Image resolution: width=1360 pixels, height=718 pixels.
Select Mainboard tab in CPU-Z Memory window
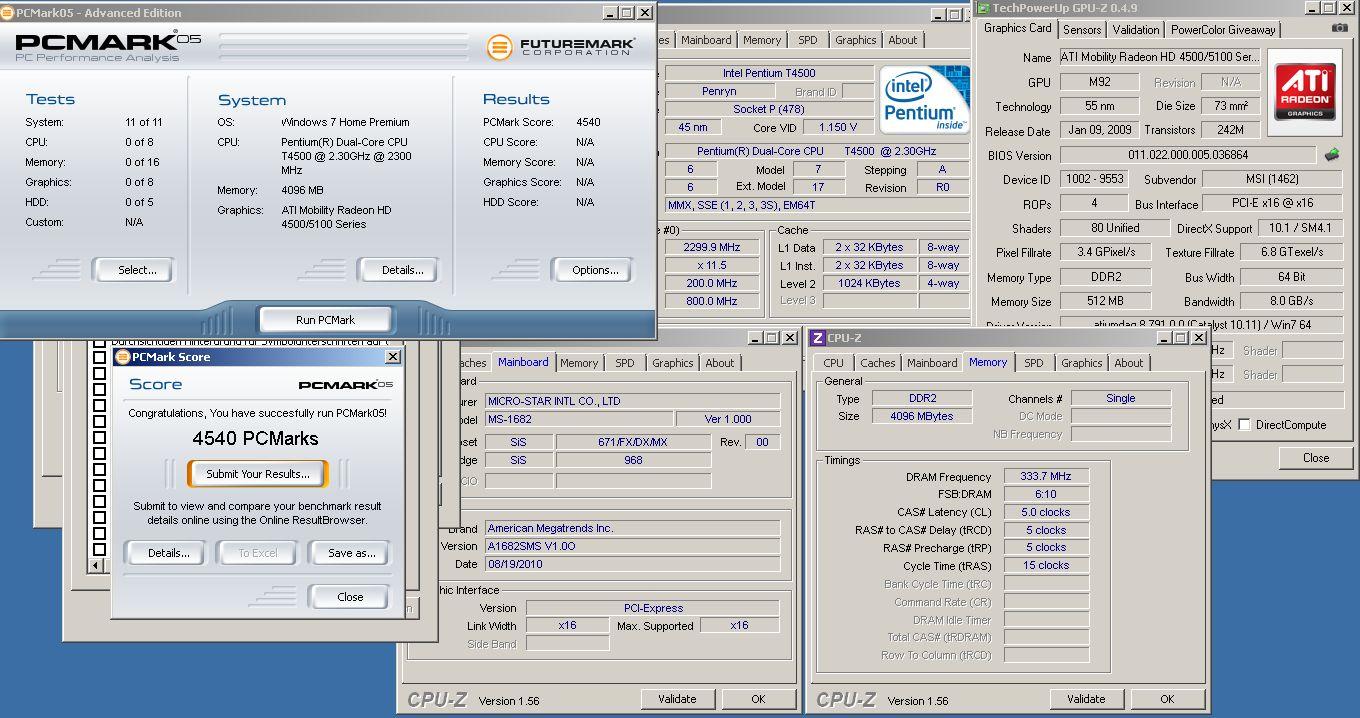click(932, 363)
